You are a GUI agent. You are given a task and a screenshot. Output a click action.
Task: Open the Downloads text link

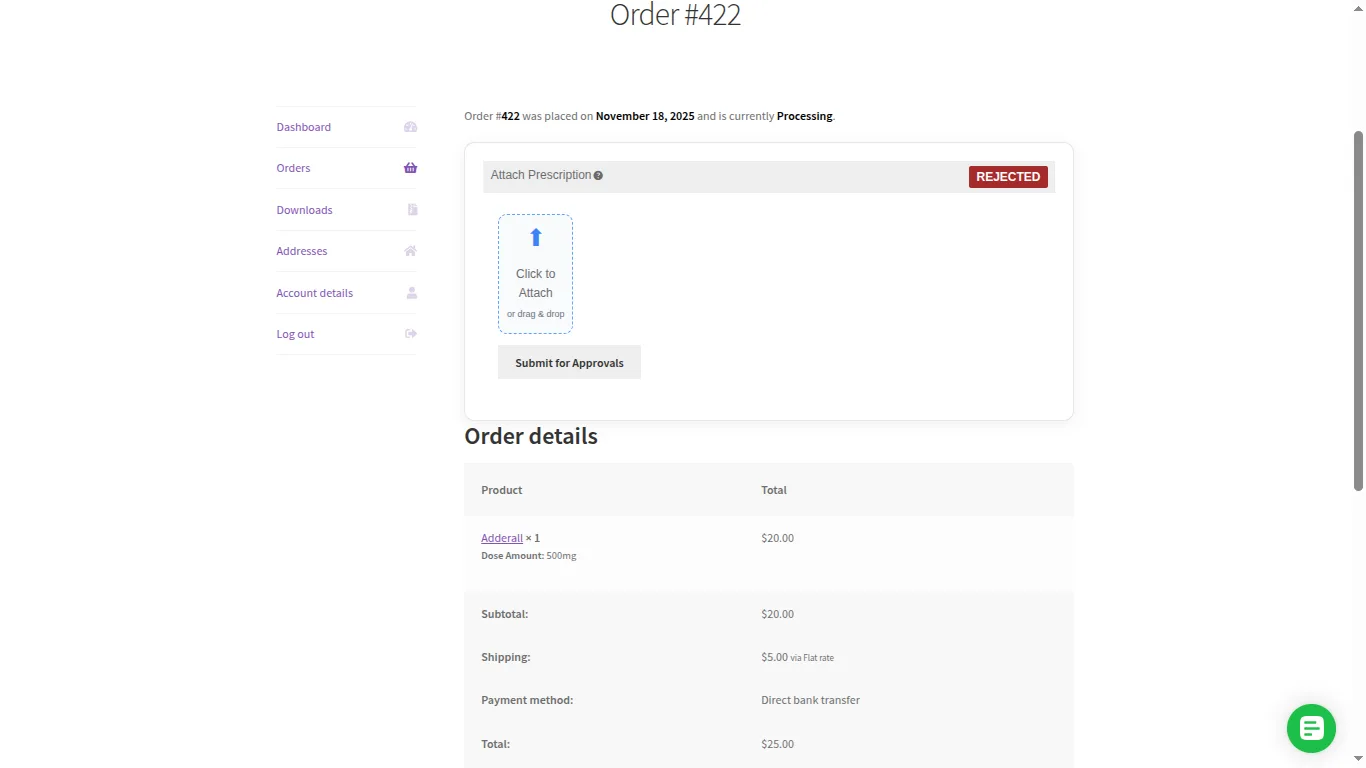[304, 210]
